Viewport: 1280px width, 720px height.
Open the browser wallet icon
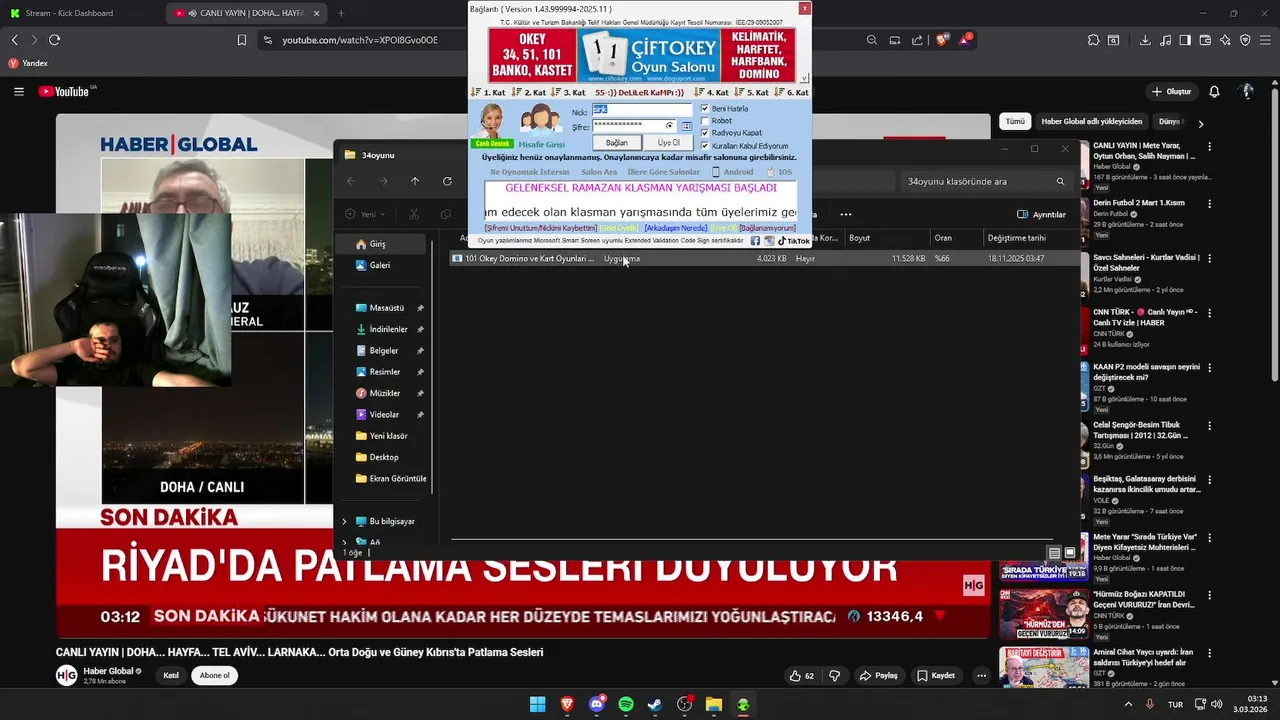click(1205, 40)
